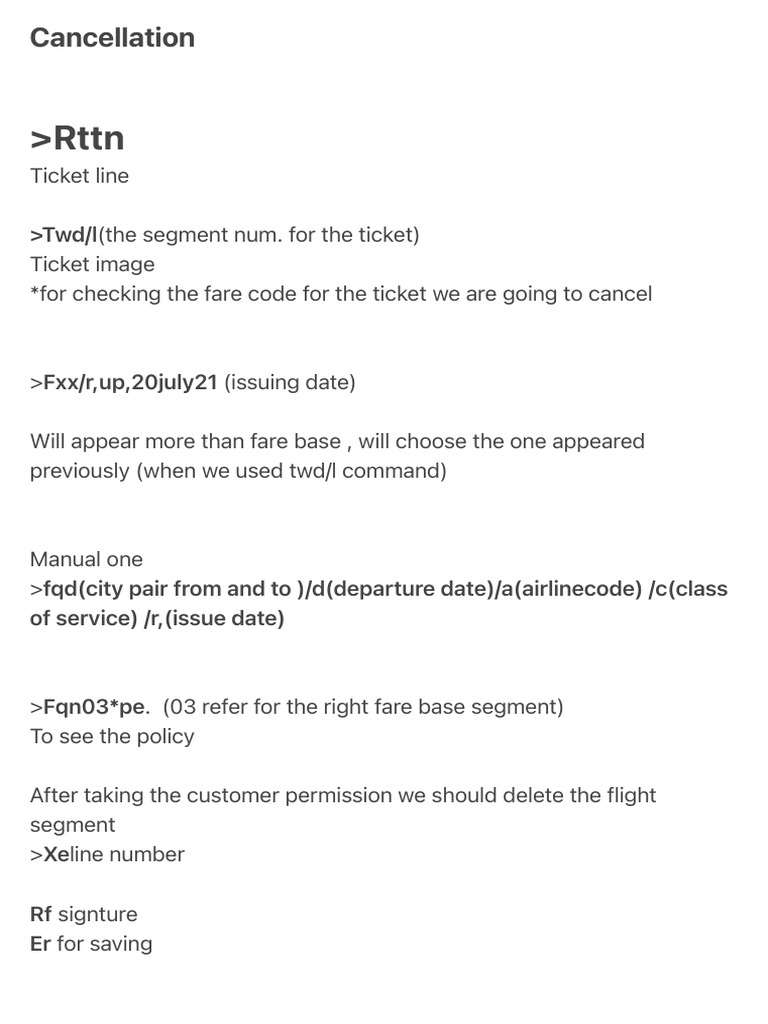Click the 'To see the policy' line
Image resolution: width=768 pixels, height=1024 pixels.
(112, 737)
